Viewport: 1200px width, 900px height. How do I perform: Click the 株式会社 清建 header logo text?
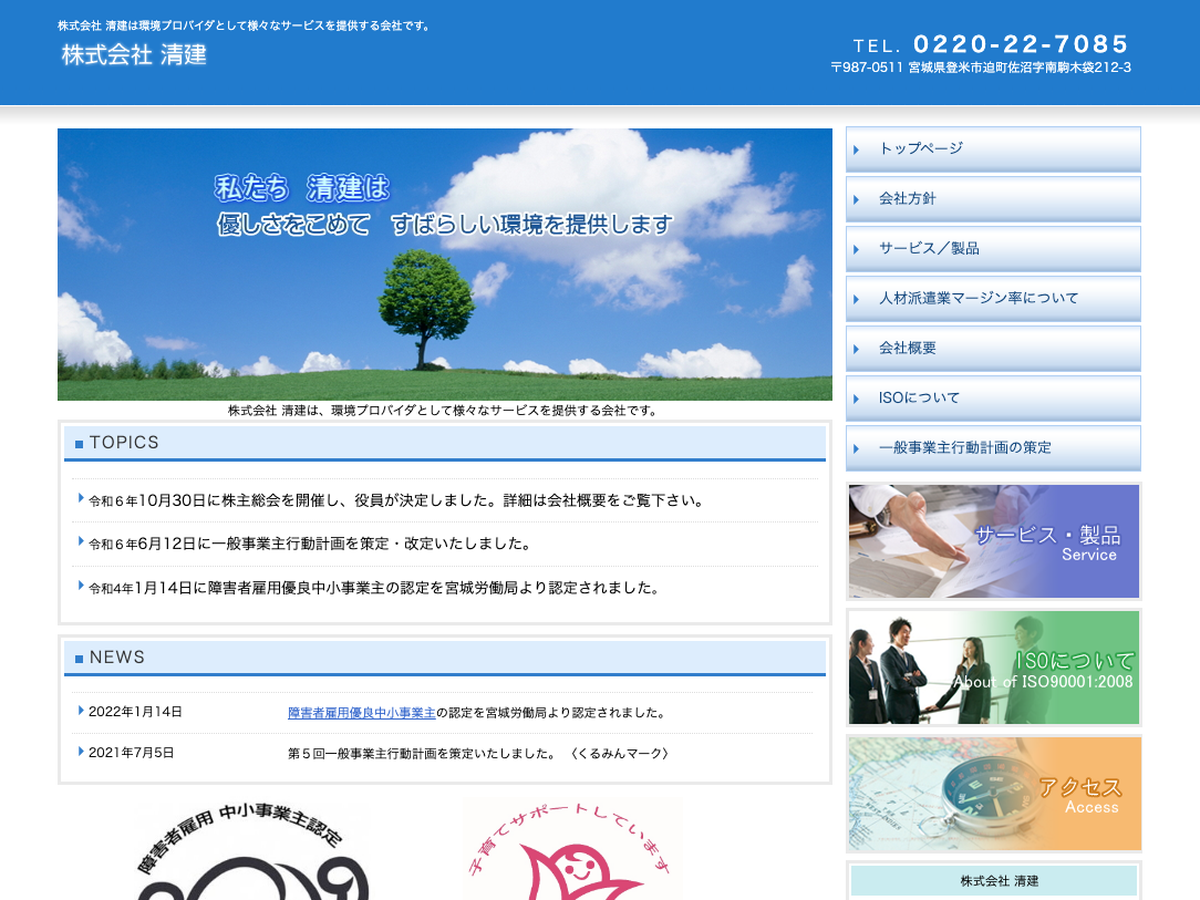tap(134, 56)
